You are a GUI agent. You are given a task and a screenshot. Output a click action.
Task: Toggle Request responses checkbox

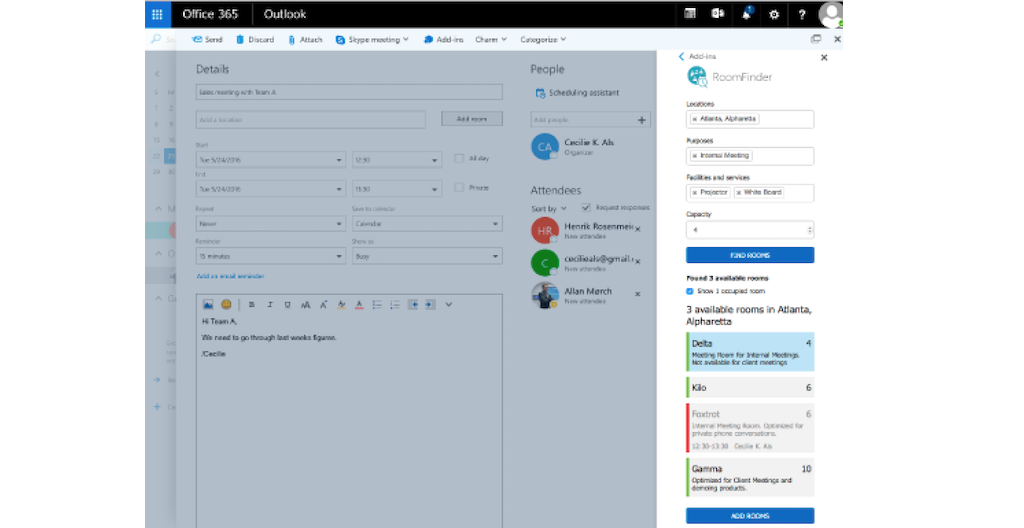586,207
